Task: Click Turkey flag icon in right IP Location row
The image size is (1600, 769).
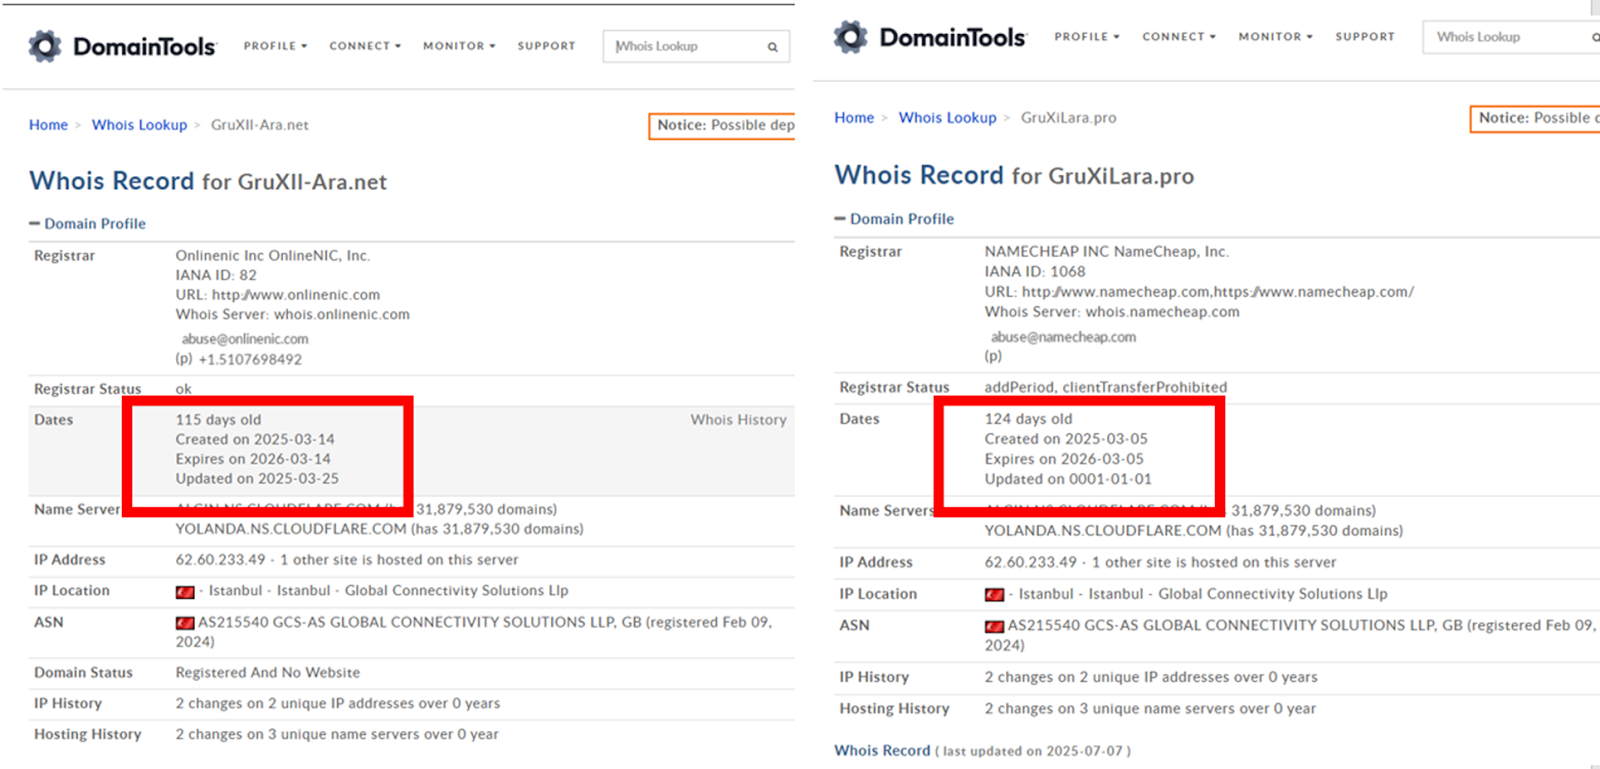Action: pos(994,595)
